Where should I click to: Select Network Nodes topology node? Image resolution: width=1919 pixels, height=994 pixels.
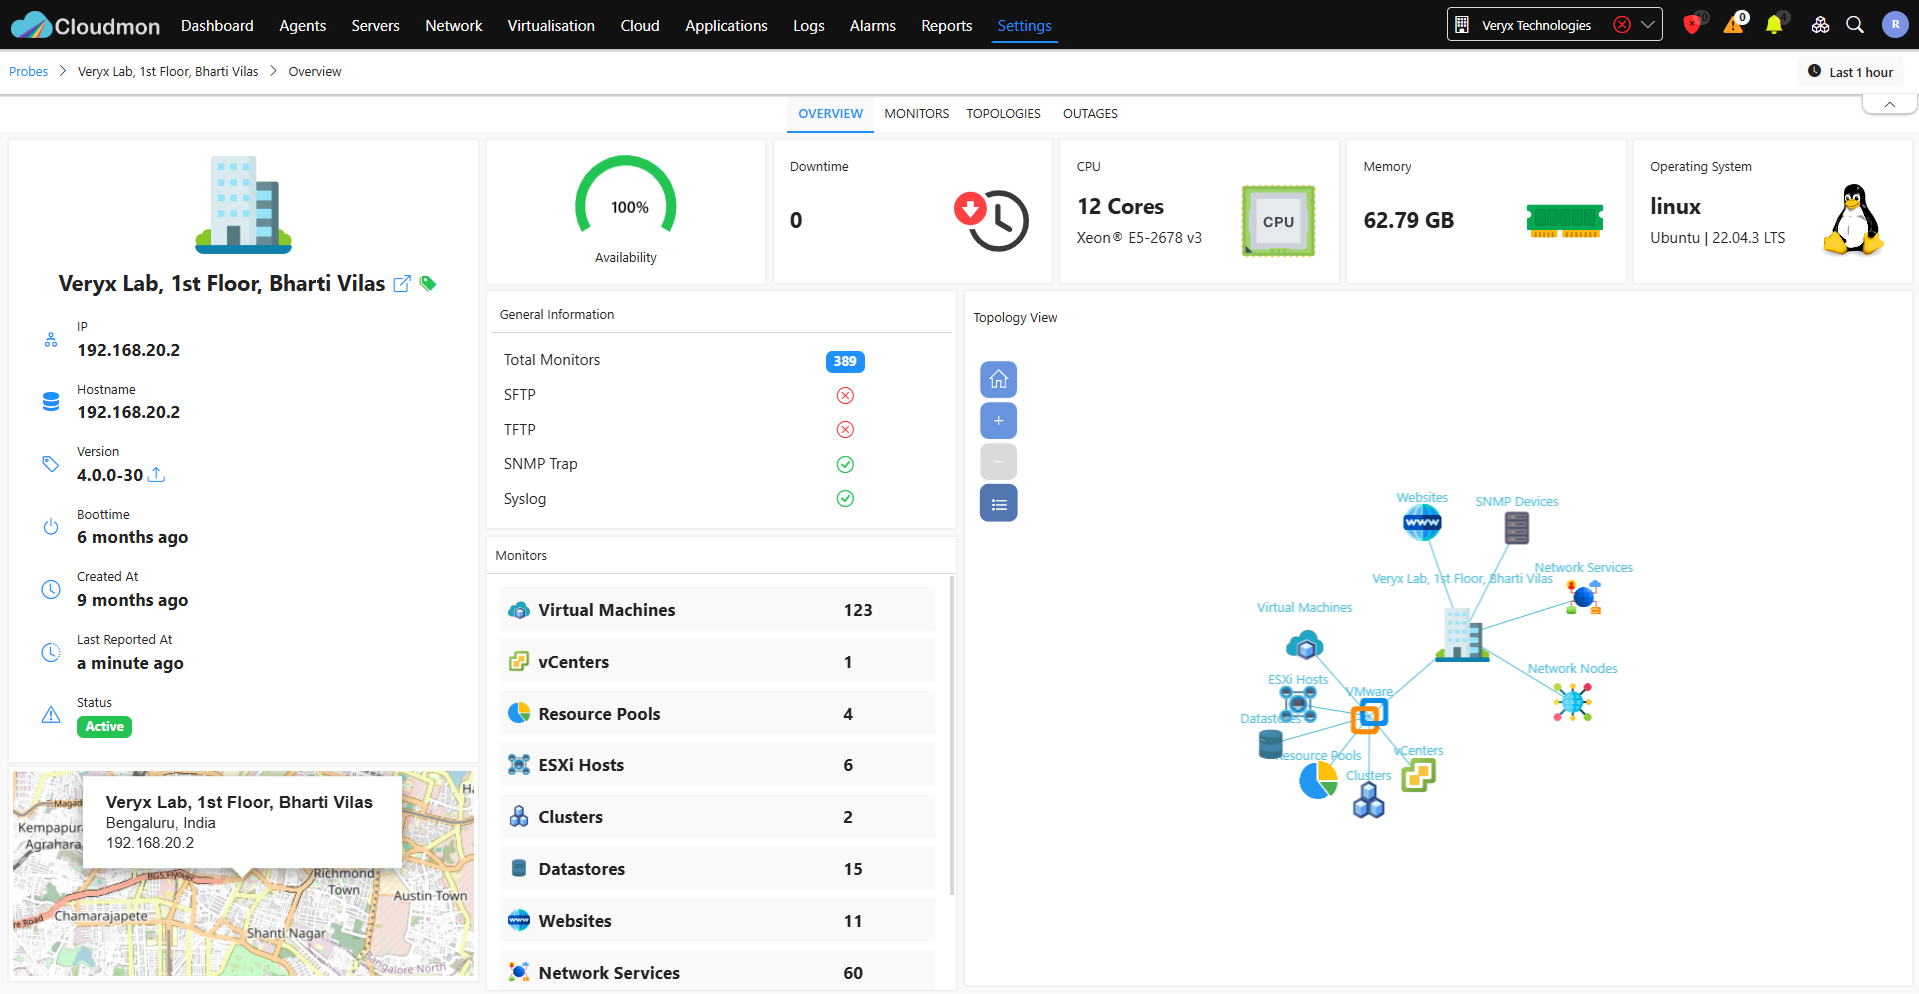1573,702
